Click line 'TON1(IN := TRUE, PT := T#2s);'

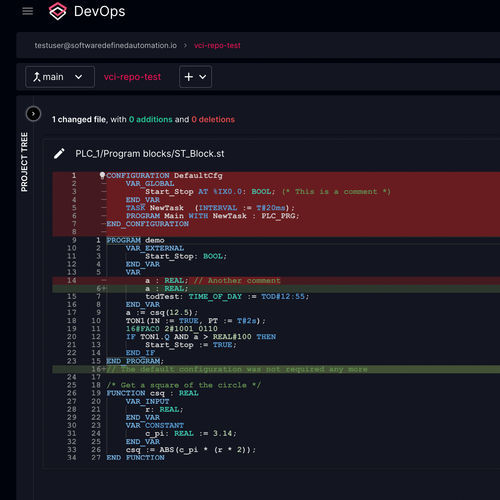(196, 321)
